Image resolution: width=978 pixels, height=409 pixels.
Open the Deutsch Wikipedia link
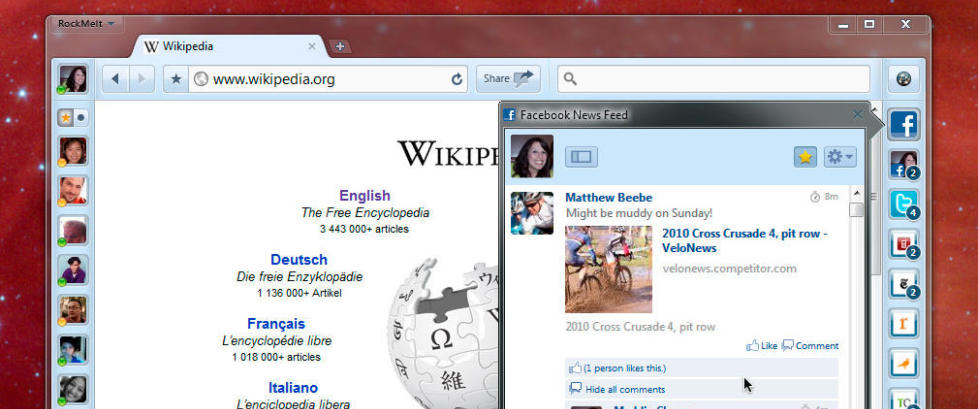[299, 259]
